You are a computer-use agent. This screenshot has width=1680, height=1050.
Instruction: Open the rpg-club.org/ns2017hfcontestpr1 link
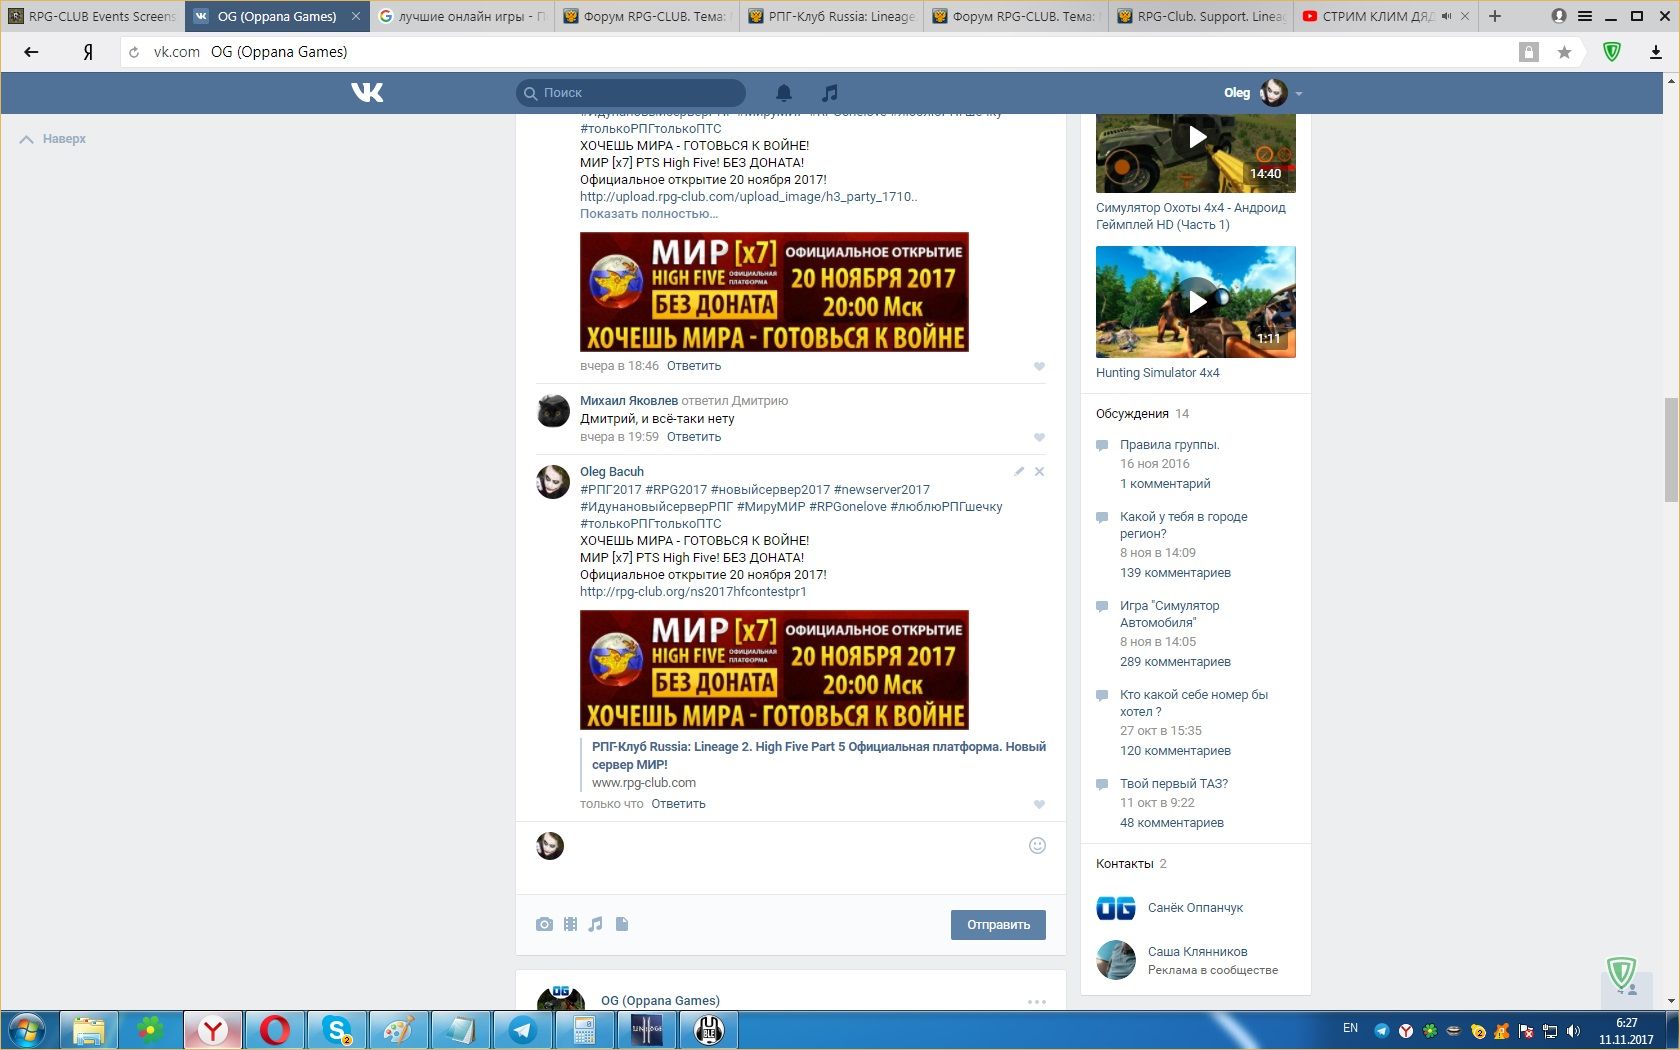point(693,592)
